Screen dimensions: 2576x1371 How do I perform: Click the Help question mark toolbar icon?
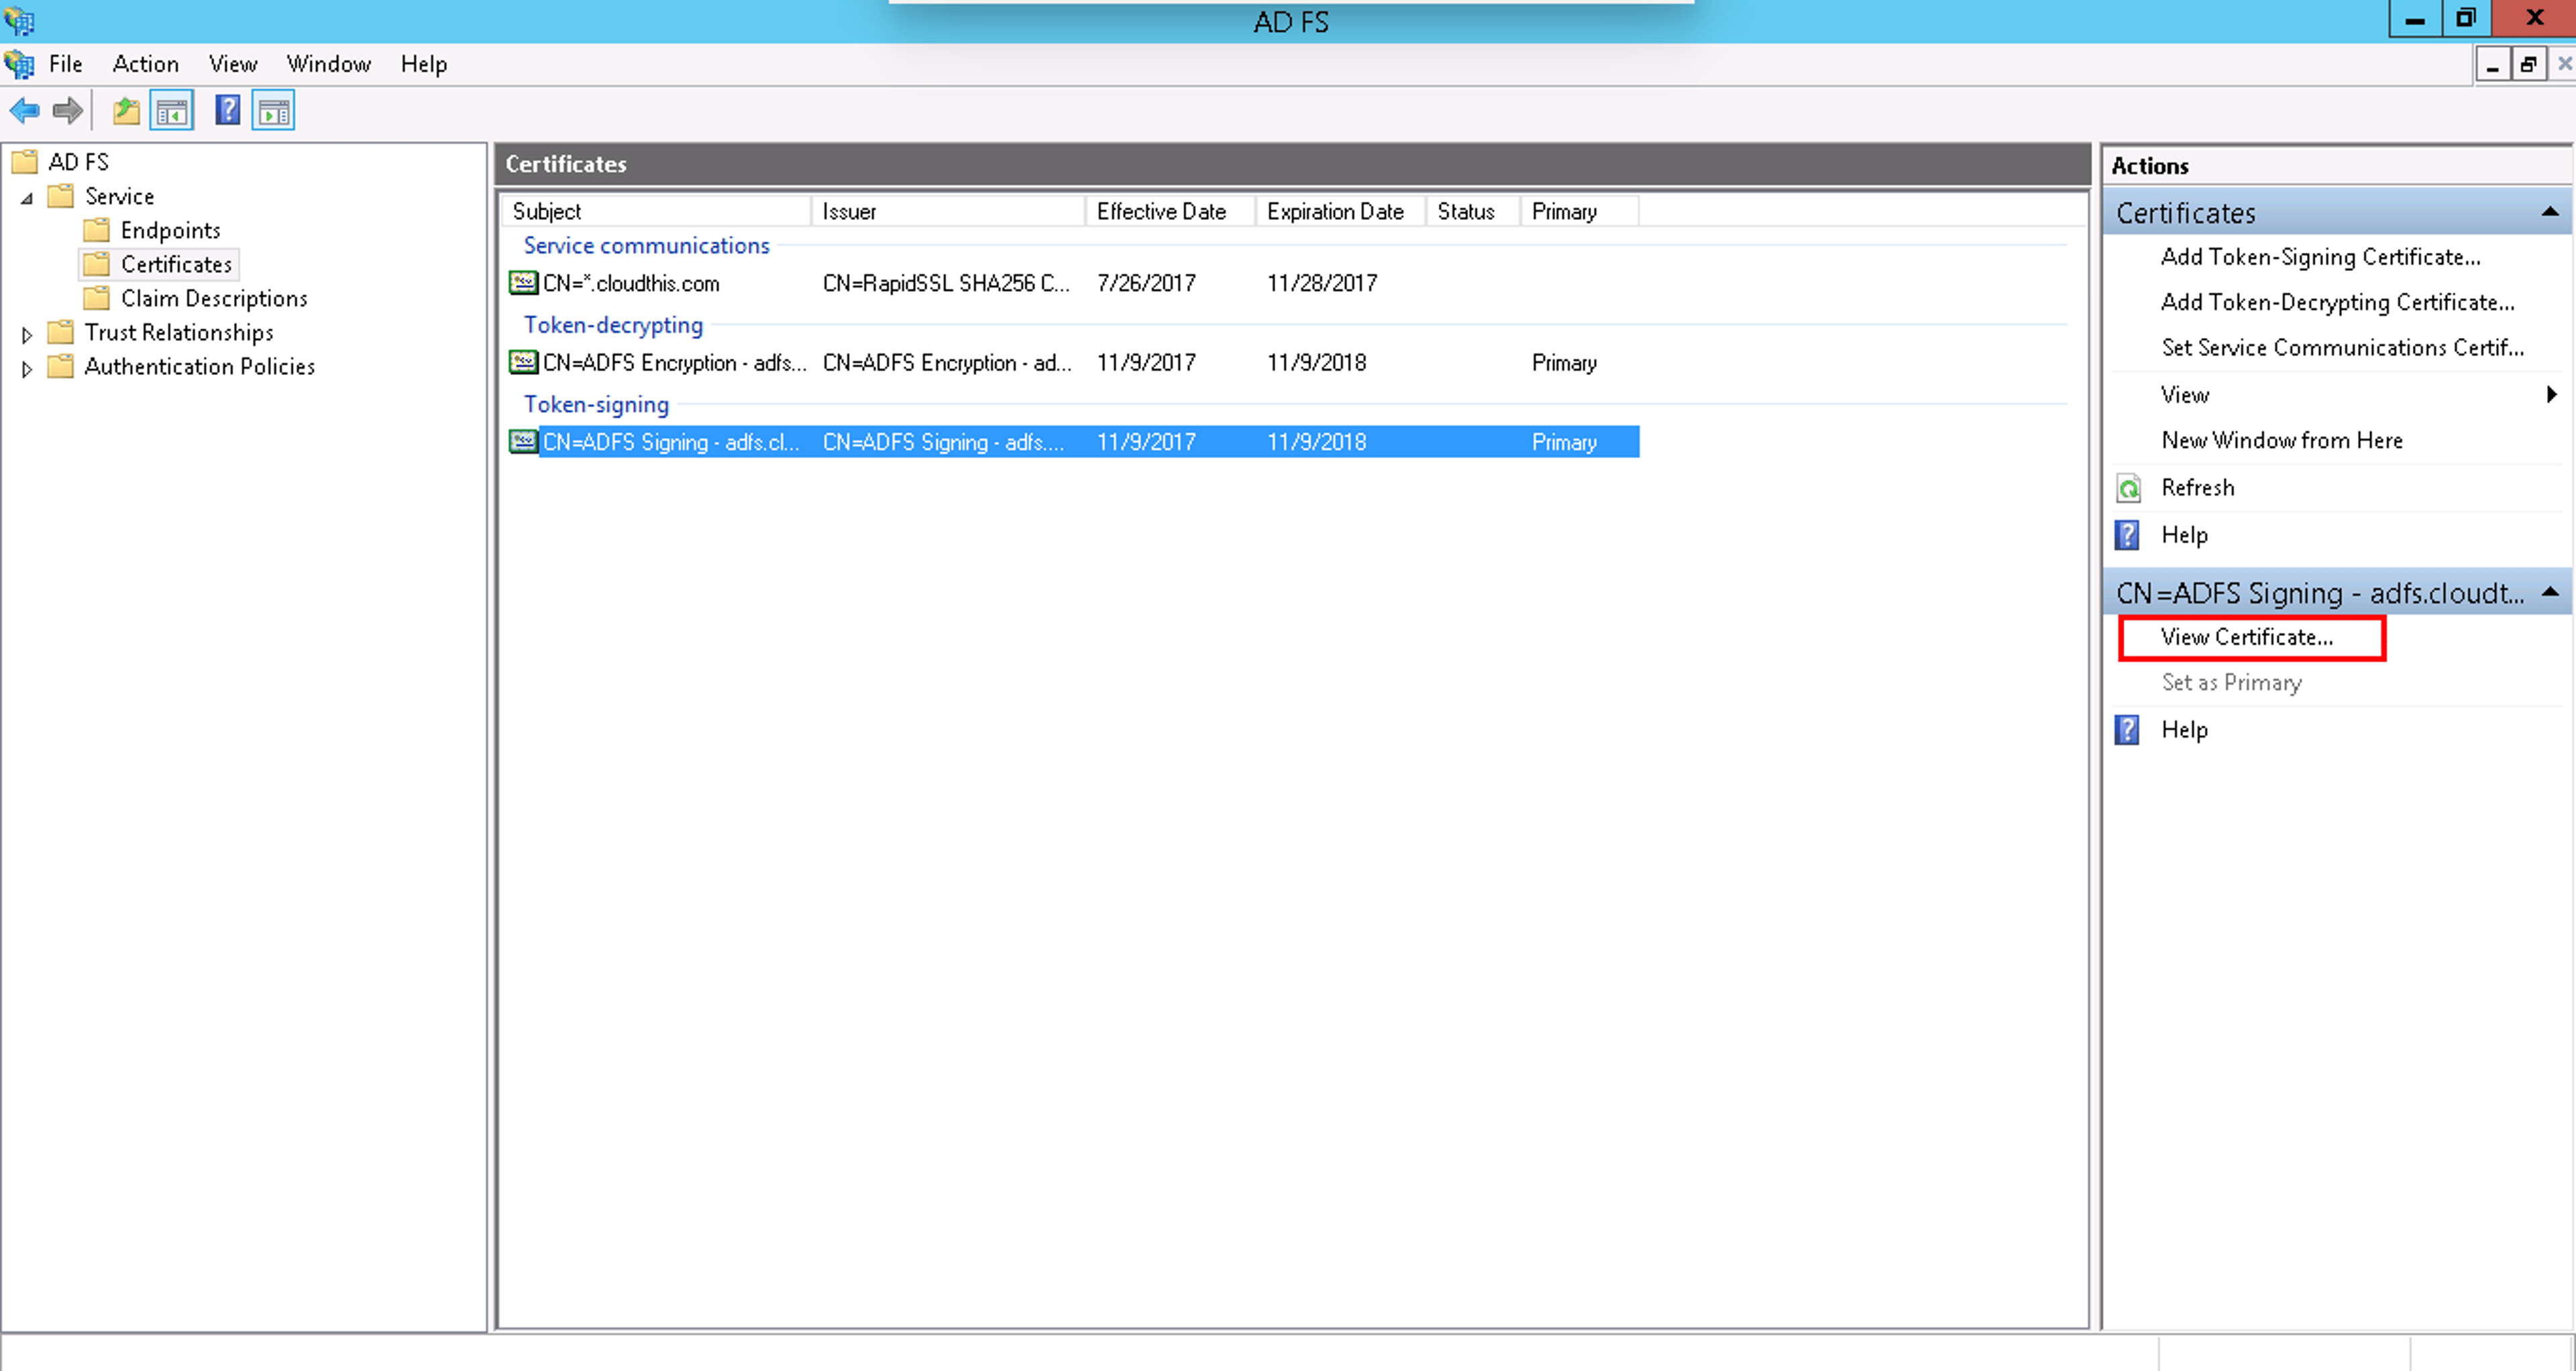pyautogui.click(x=228, y=110)
